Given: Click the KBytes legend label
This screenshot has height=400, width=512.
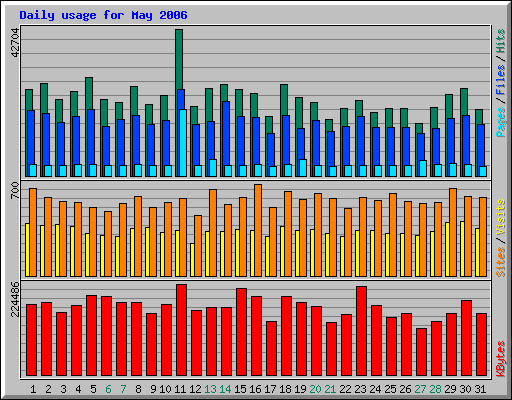Looking at the screenshot, I should tap(501, 359).
